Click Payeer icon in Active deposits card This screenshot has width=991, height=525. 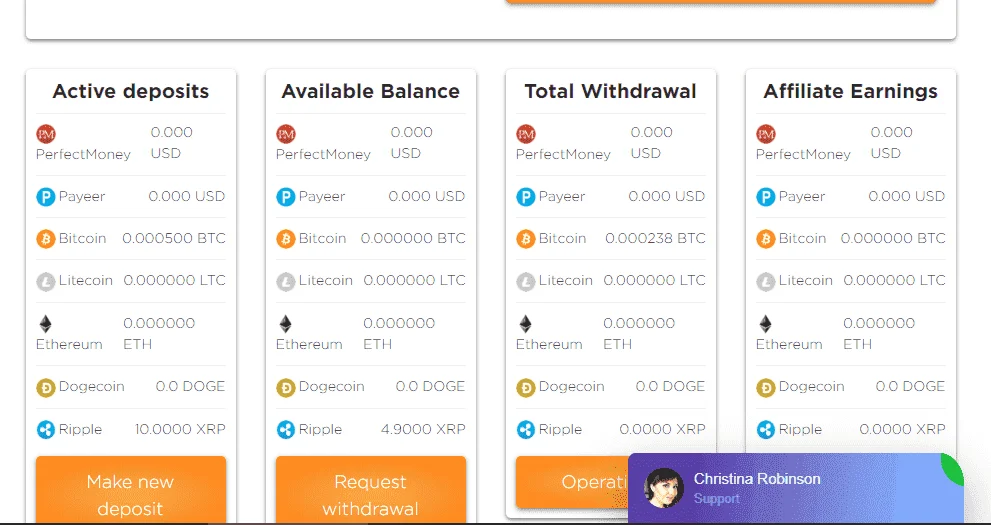click(46, 196)
